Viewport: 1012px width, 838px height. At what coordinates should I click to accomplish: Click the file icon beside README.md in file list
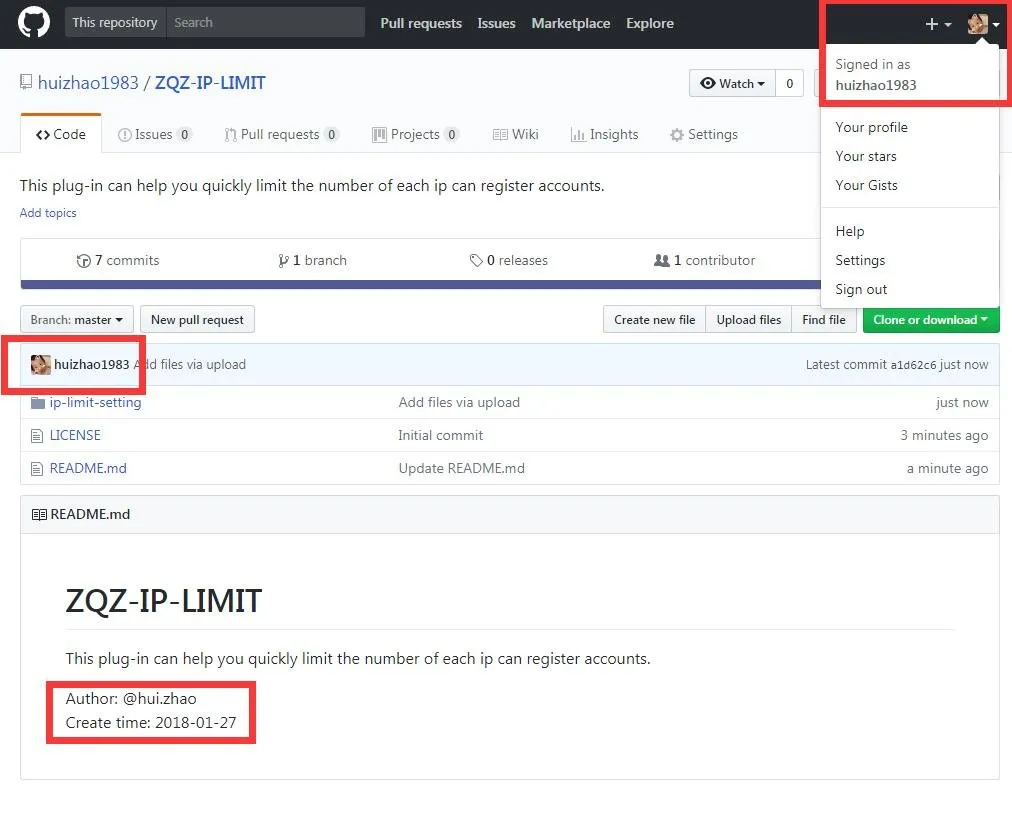pos(37,469)
